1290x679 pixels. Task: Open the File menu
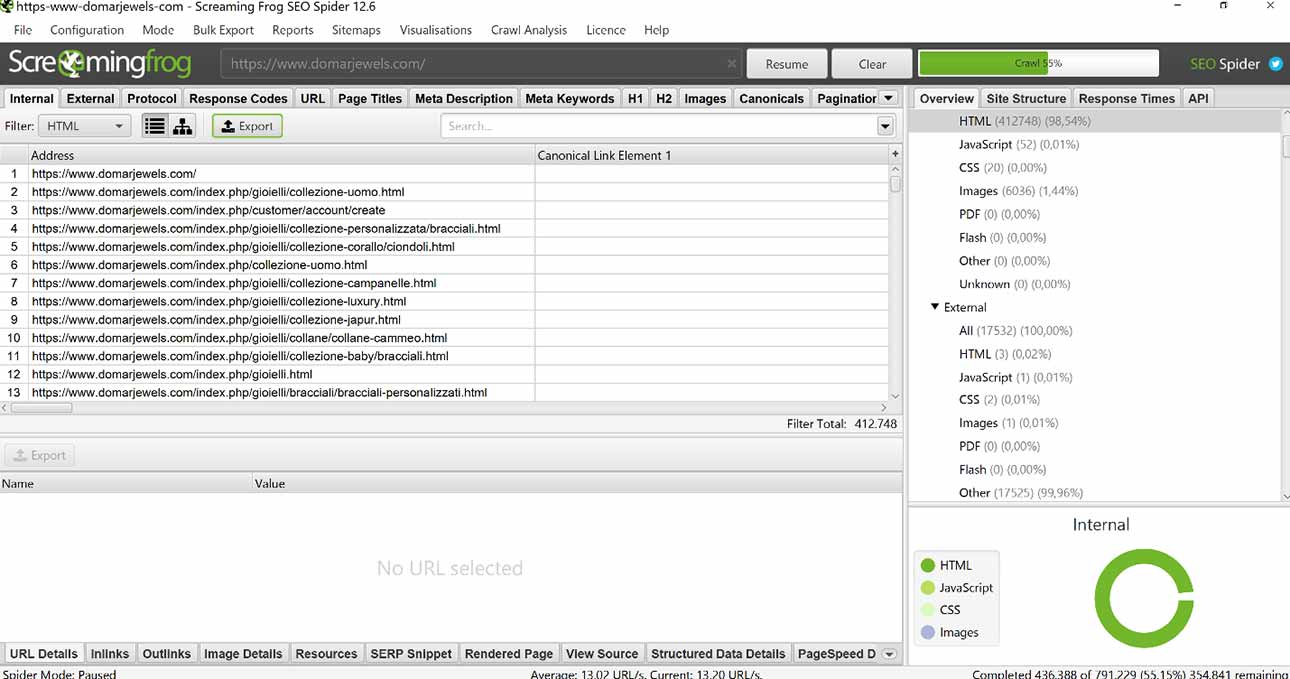[23, 30]
